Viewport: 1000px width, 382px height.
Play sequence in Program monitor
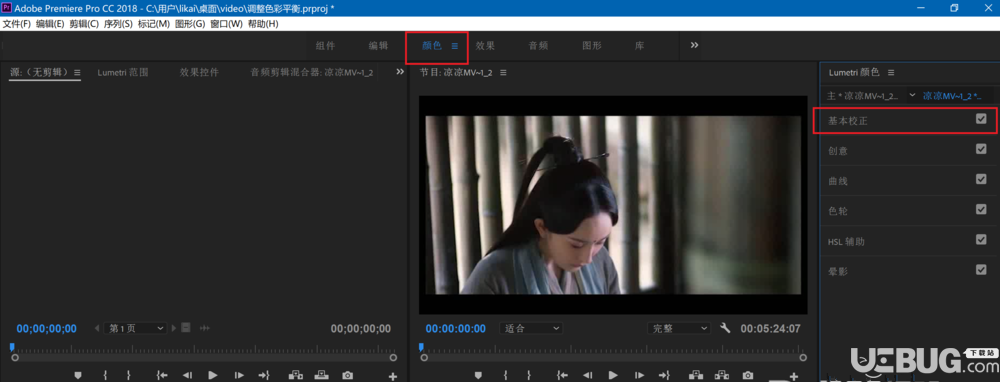coord(614,375)
